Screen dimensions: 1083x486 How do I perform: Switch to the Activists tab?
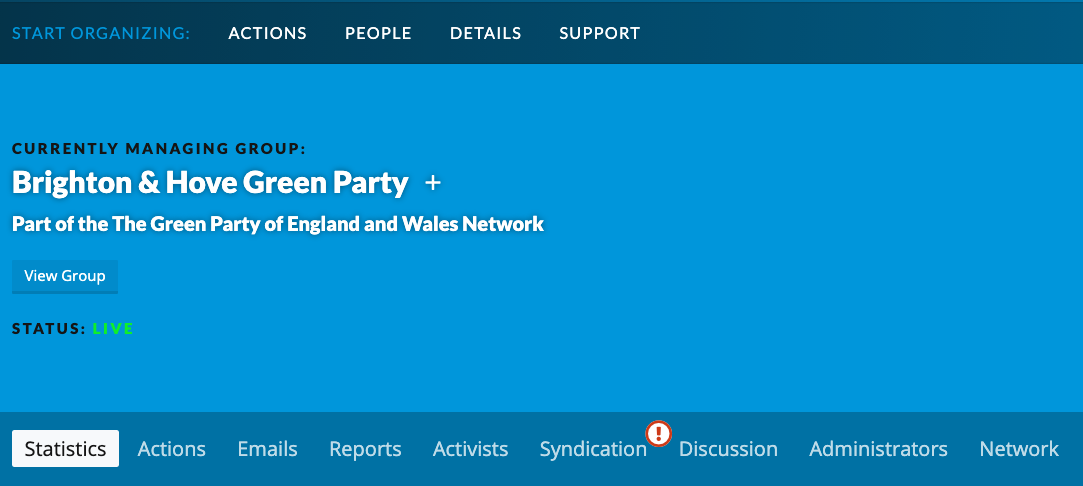pos(470,449)
